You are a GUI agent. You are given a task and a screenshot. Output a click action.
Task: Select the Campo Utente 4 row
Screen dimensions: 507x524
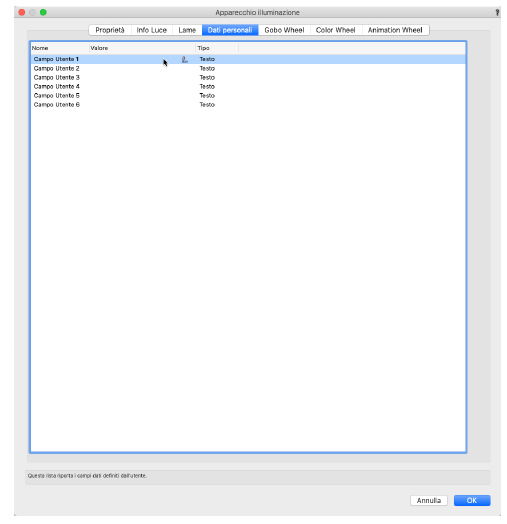pyautogui.click(x=248, y=87)
